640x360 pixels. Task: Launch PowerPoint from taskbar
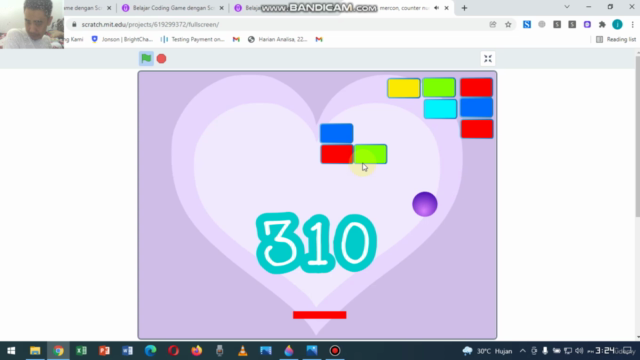[104, 351]
